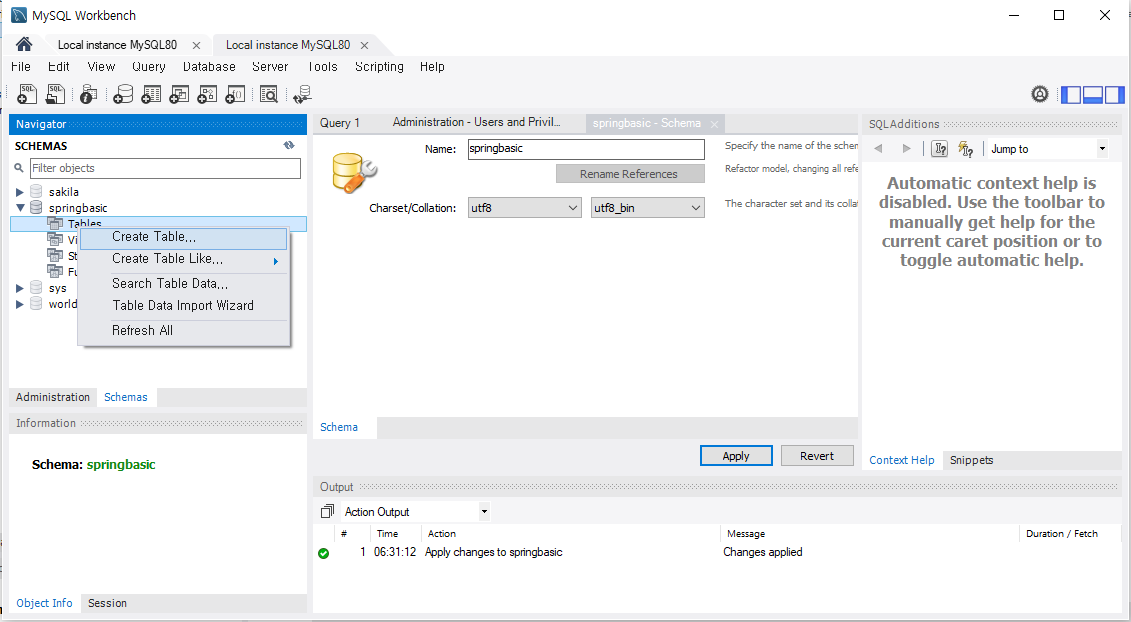Toggle the right SQL Additions panel
1131x622 pixels.
point(1114,95)
